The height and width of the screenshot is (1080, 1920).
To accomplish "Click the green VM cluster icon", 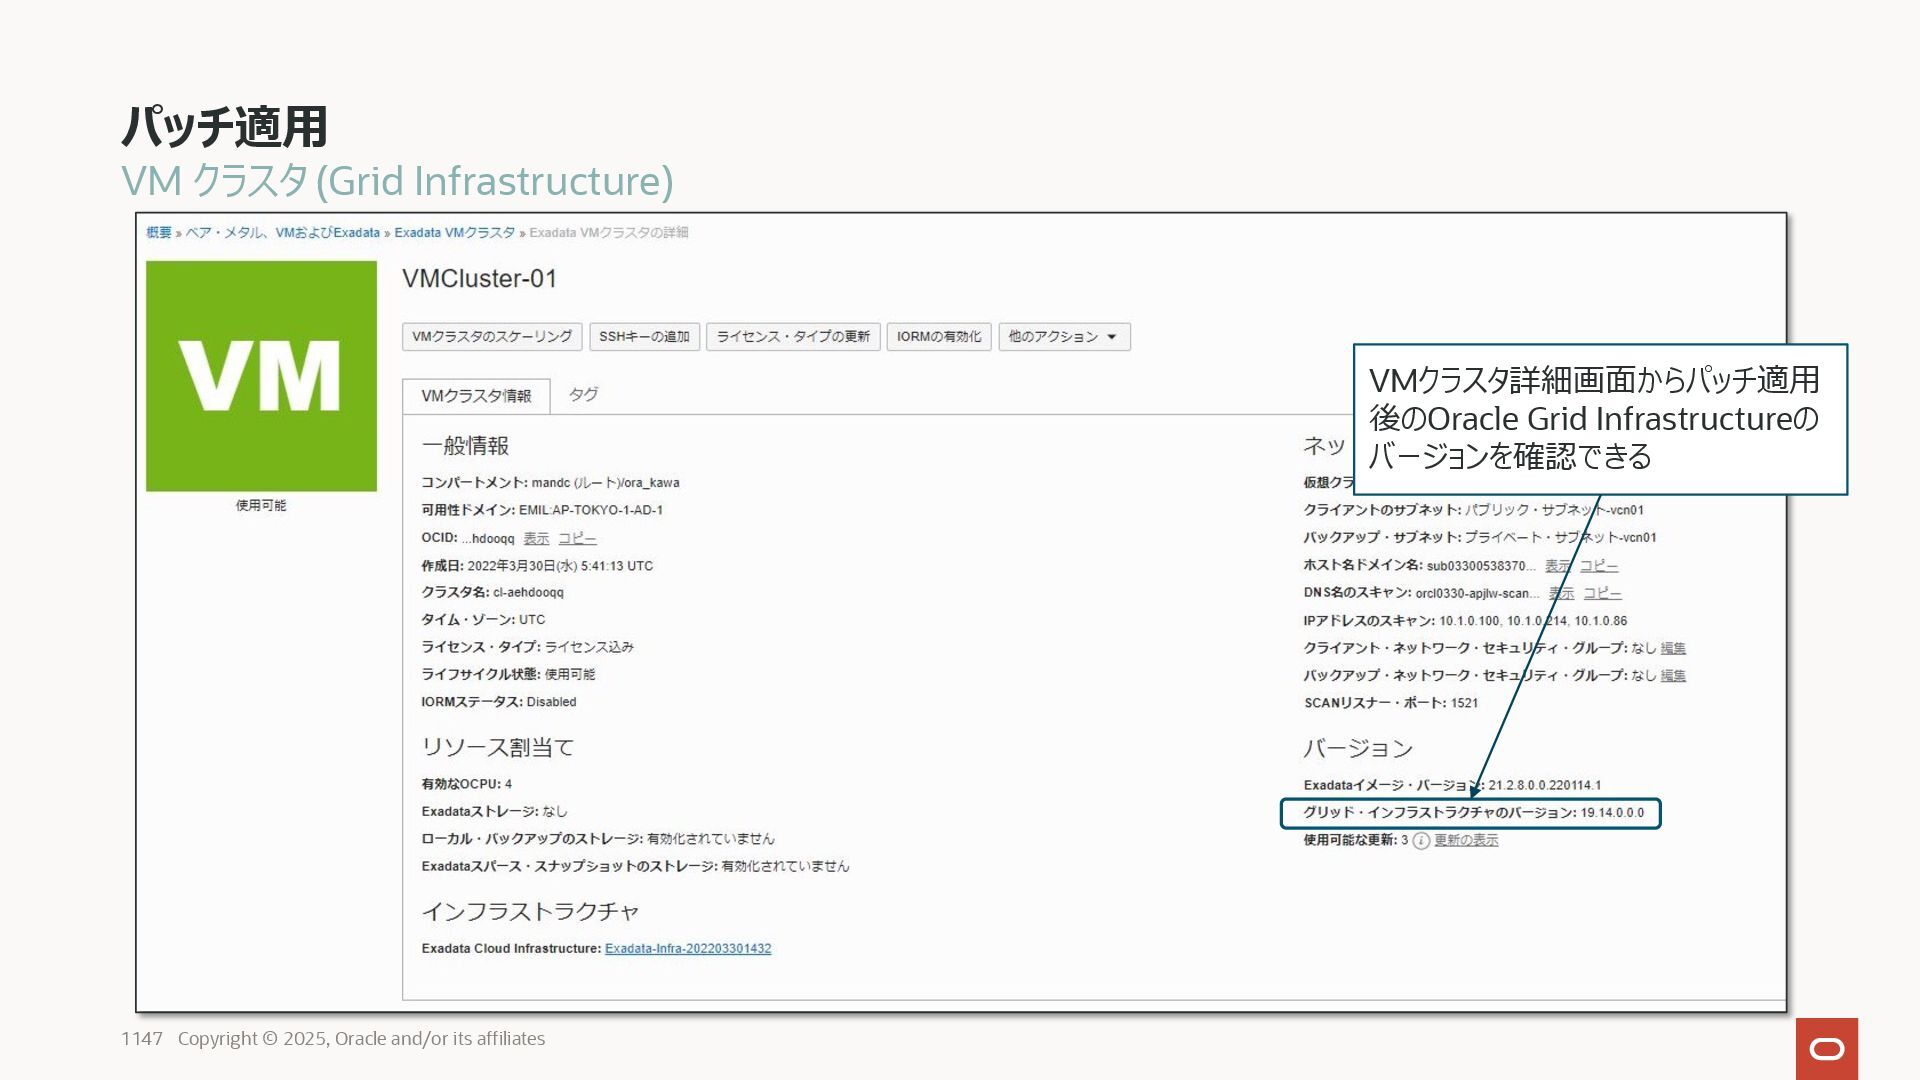I will click(261, 376).
